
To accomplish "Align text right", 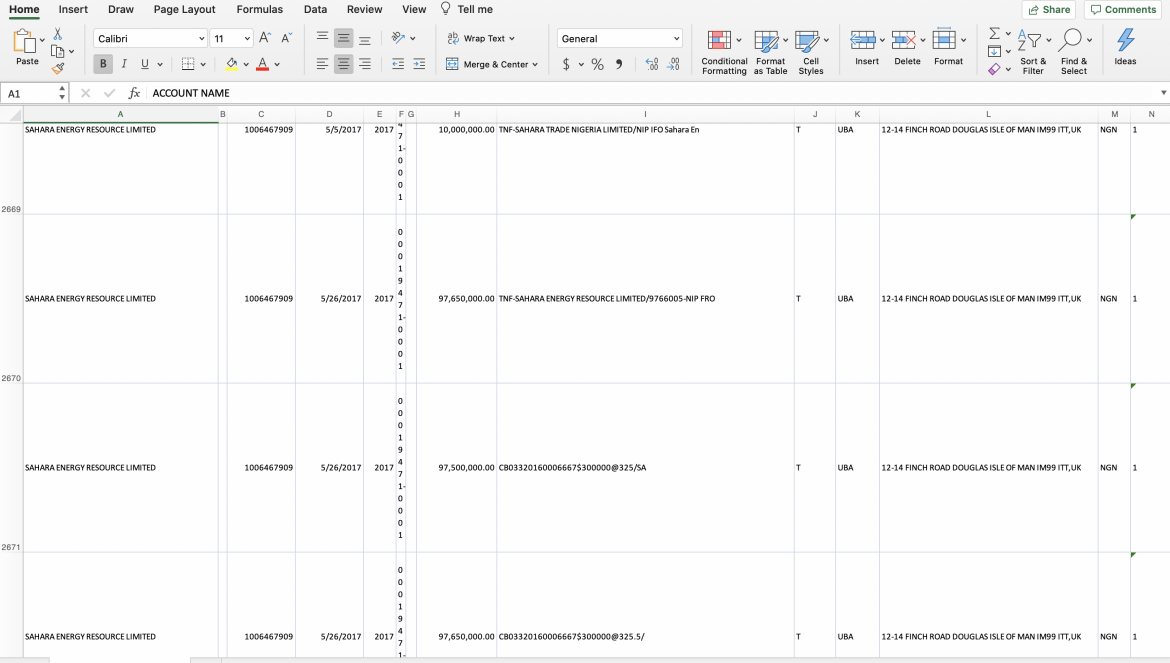I will coord(365,64).
